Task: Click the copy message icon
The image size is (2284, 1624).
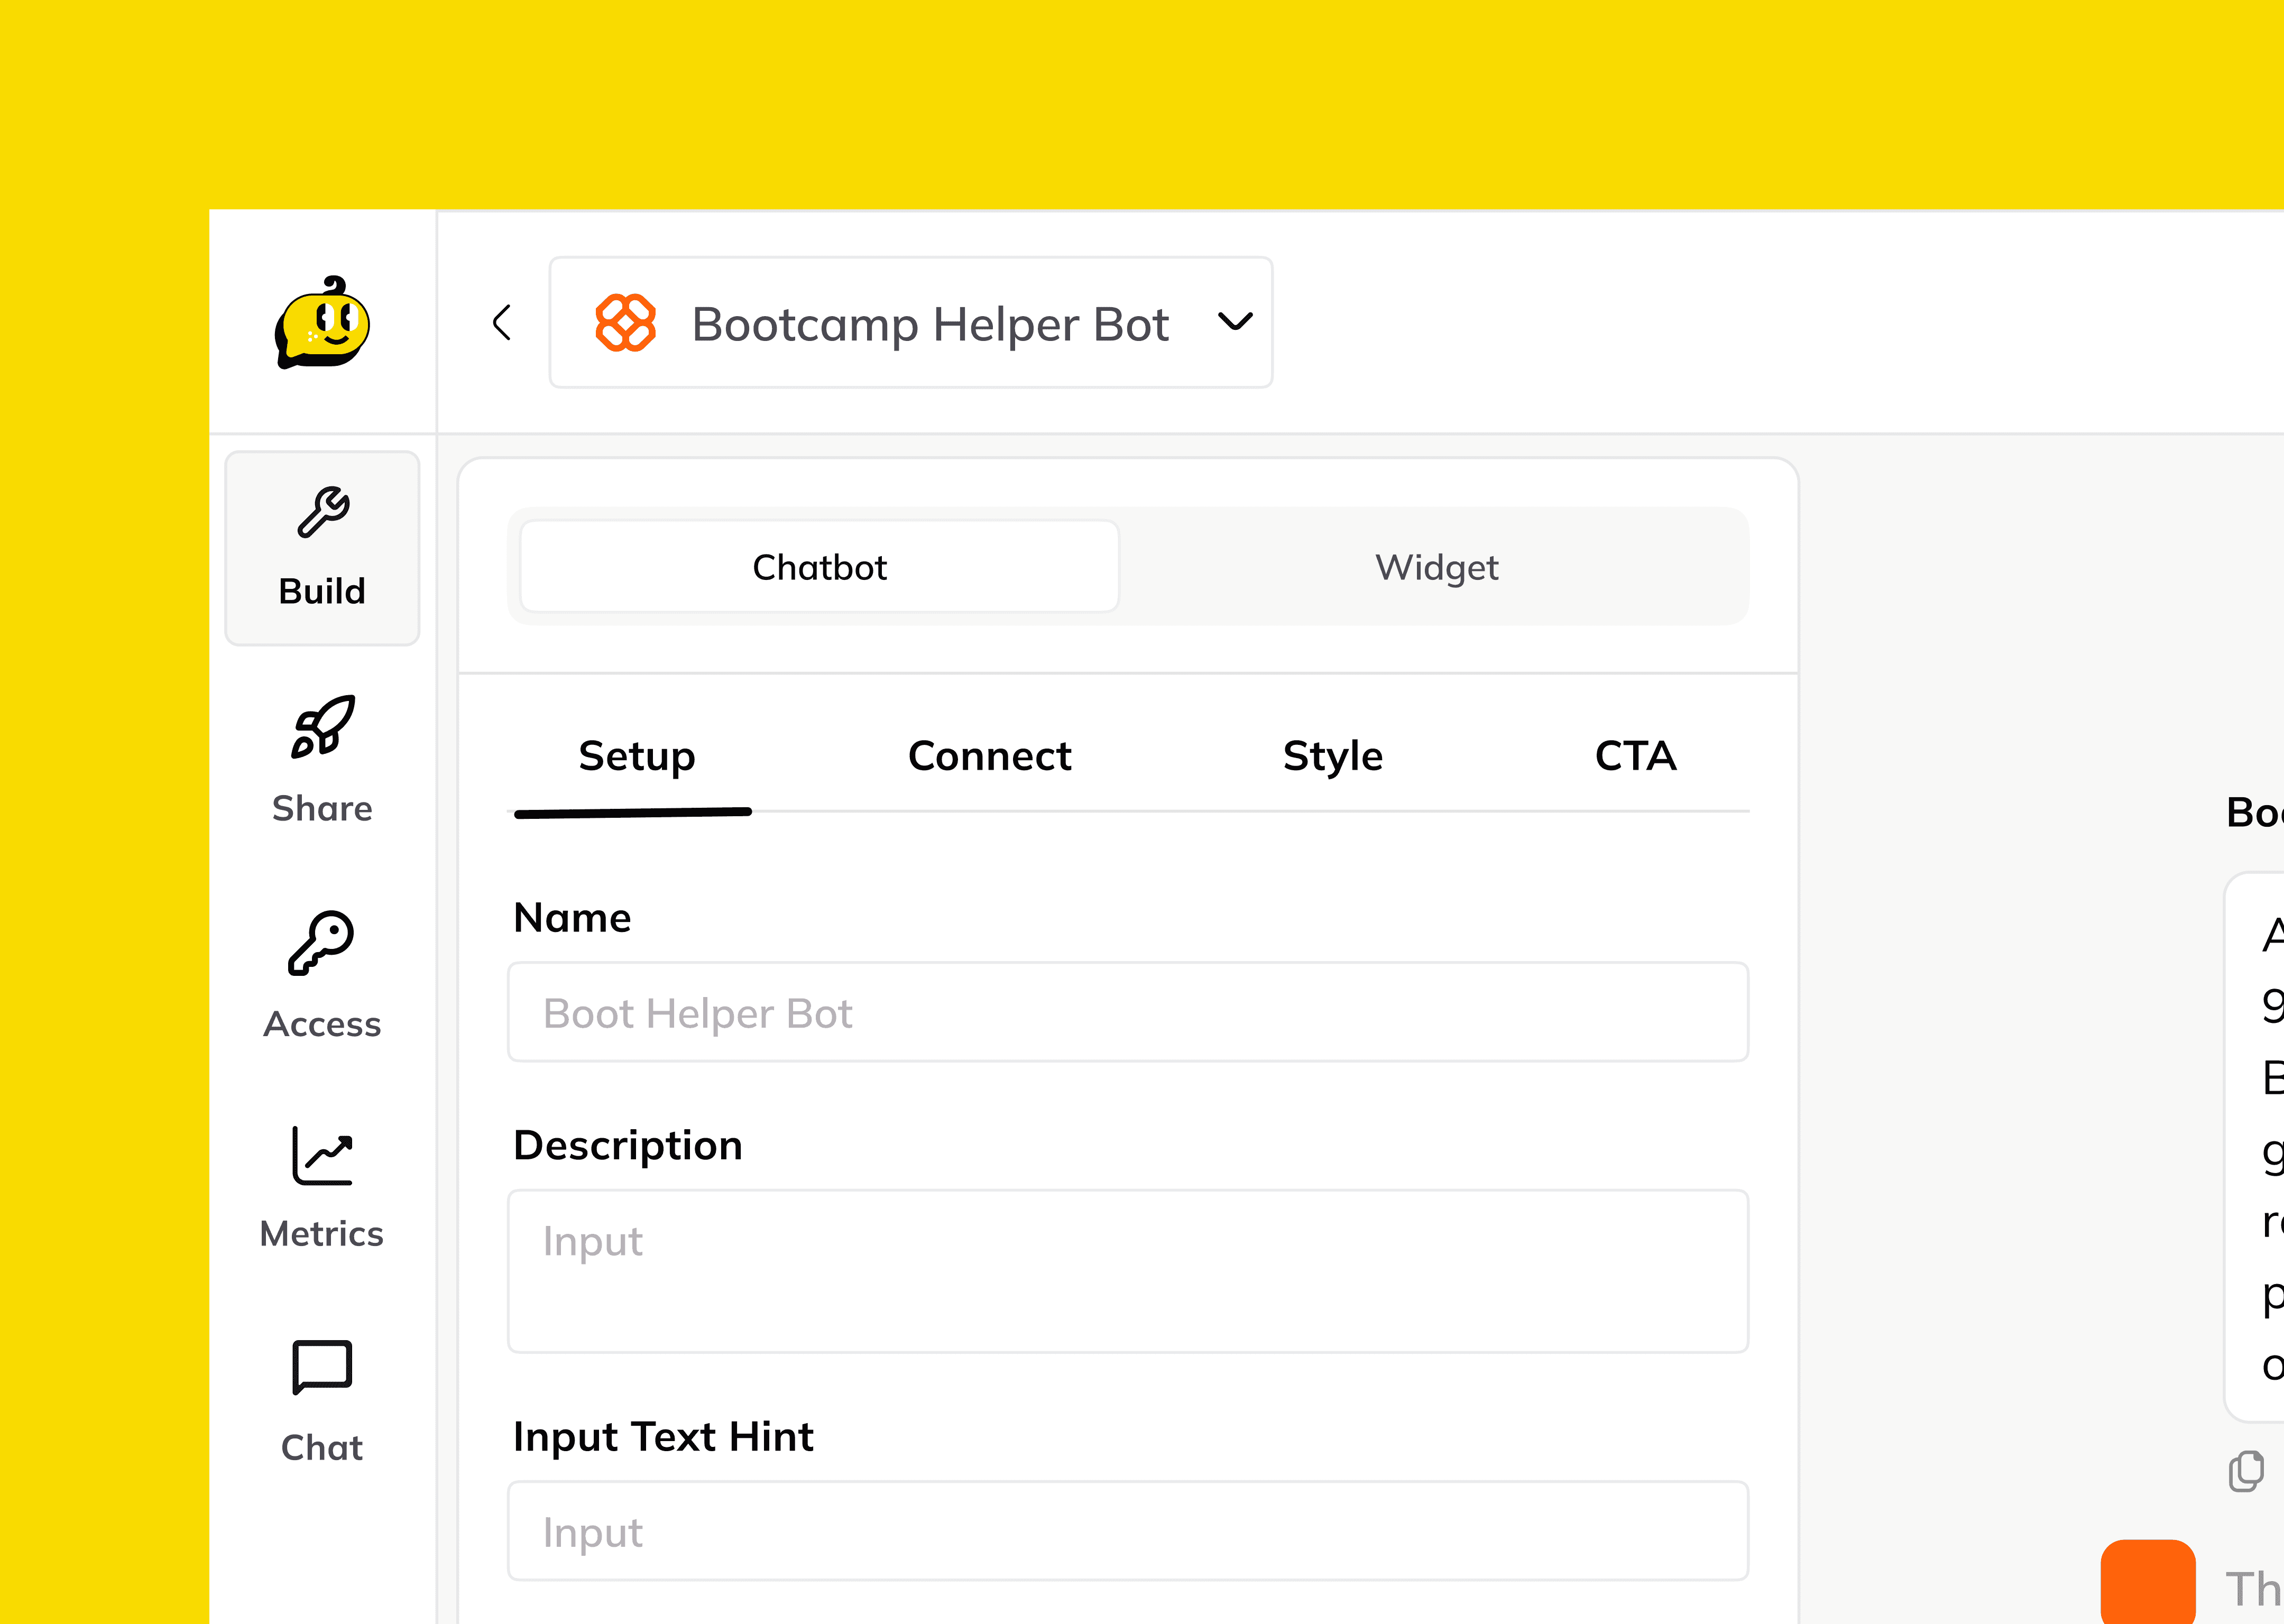Action: coord(2245,1471)
